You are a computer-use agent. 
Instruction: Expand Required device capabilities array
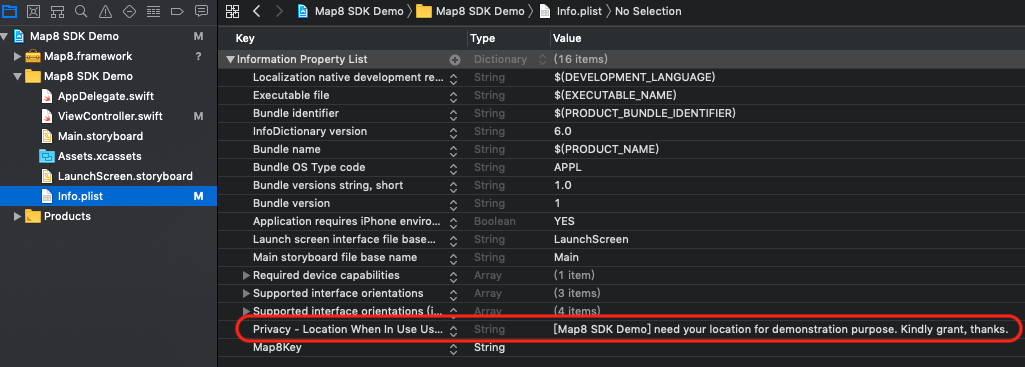(246, 275)
